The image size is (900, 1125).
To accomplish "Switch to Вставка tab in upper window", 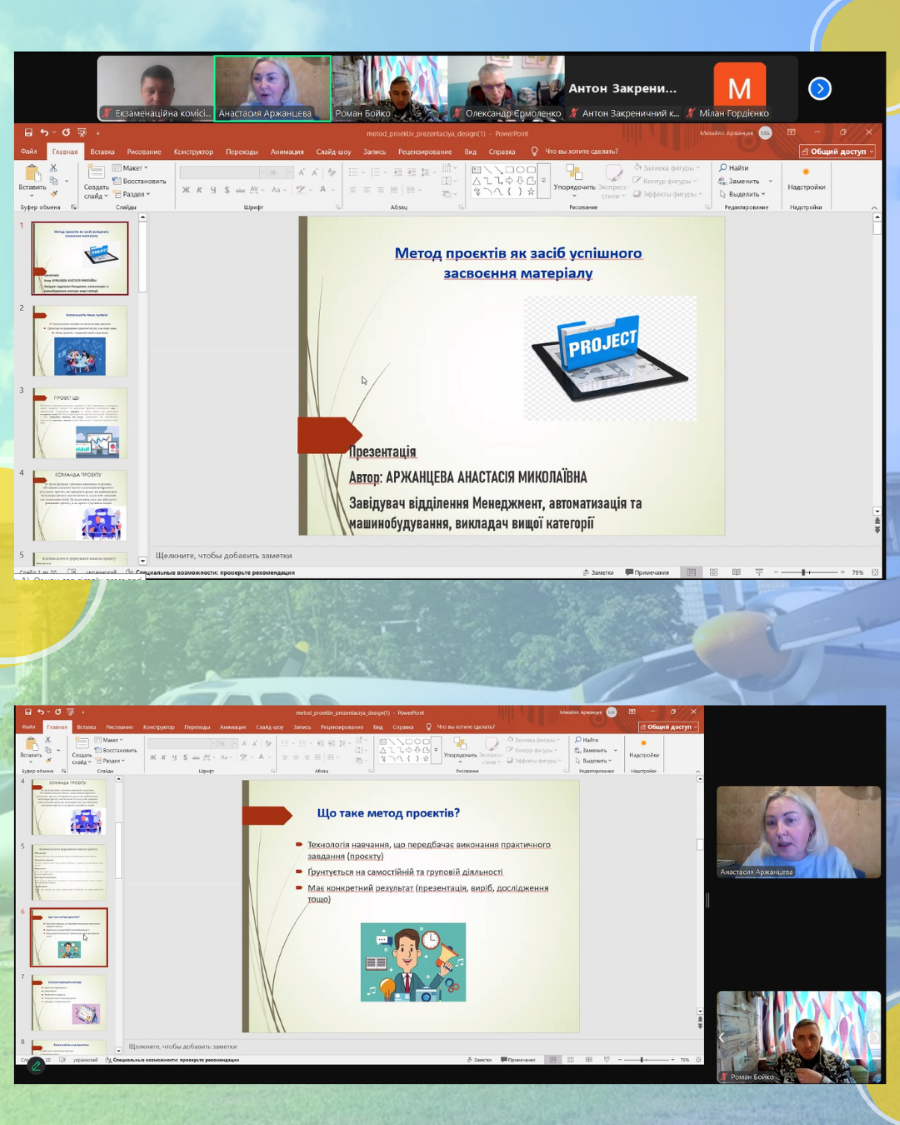I will click(x=102, y=152).
